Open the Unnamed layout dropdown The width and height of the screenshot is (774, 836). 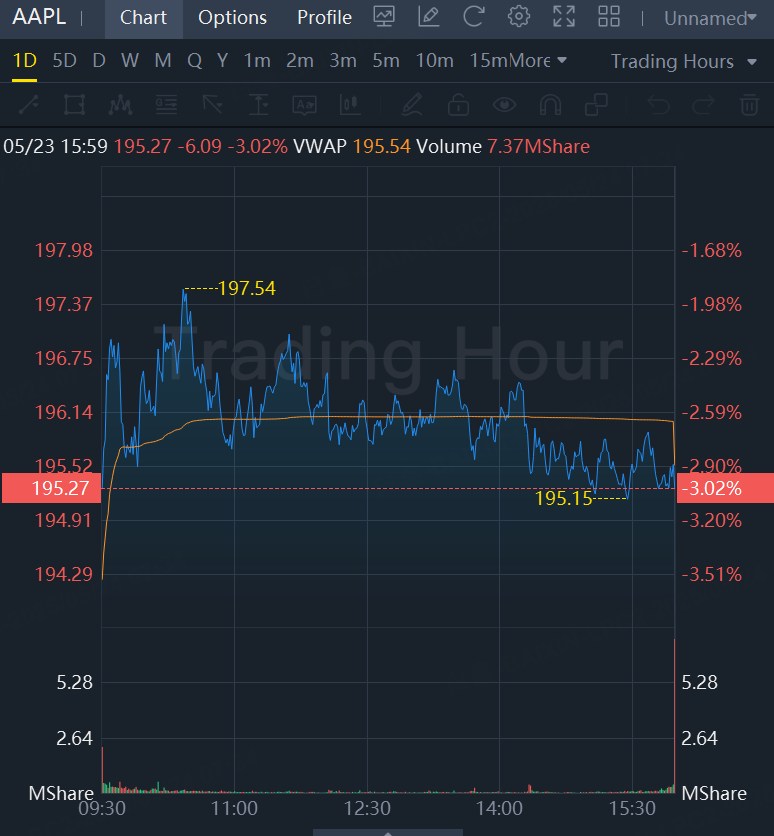(x=710, y=18)
